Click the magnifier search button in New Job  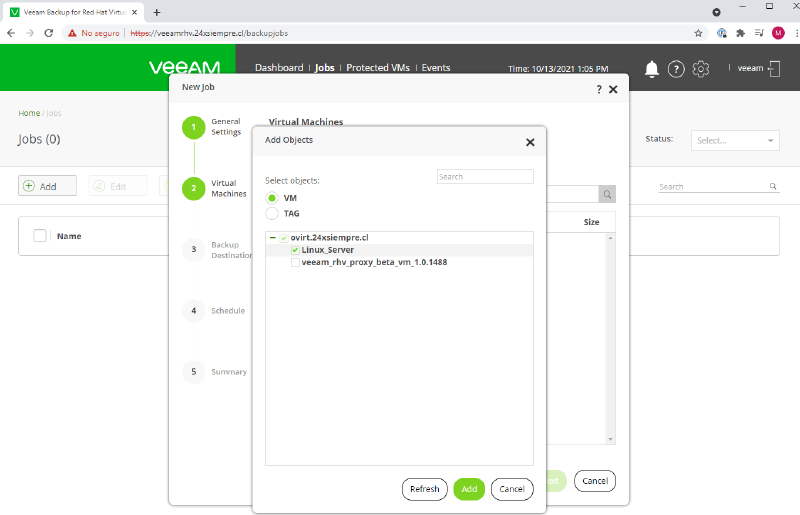[607, 194]
